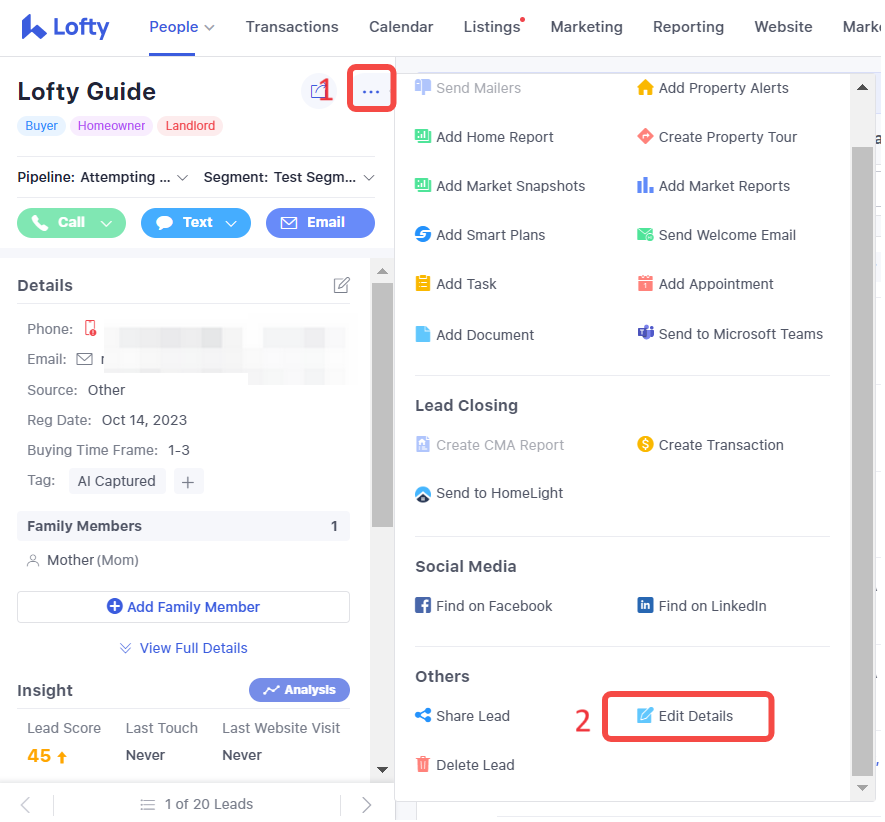Click the phone warning icon
The height and width of the screenshot is (822, 885).
pyautogui.click(x=90, y=328)
